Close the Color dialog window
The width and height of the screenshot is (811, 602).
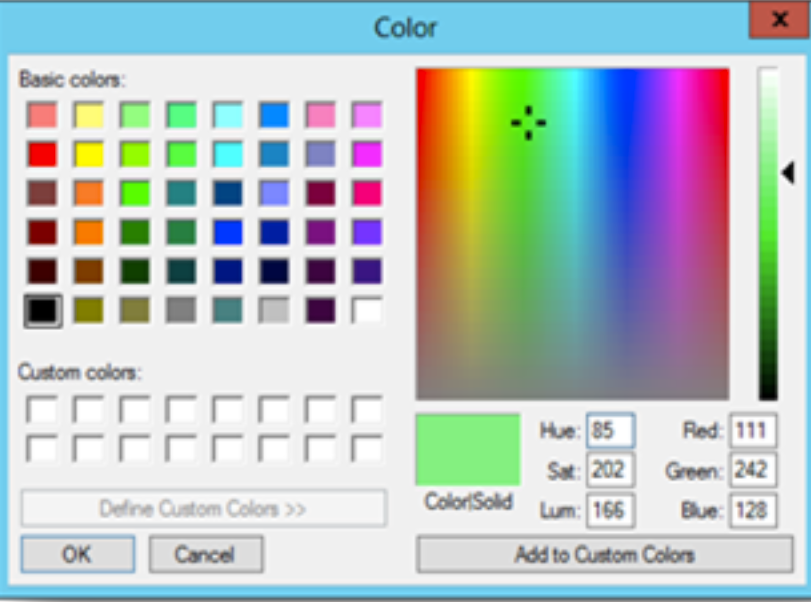[779, 20]
